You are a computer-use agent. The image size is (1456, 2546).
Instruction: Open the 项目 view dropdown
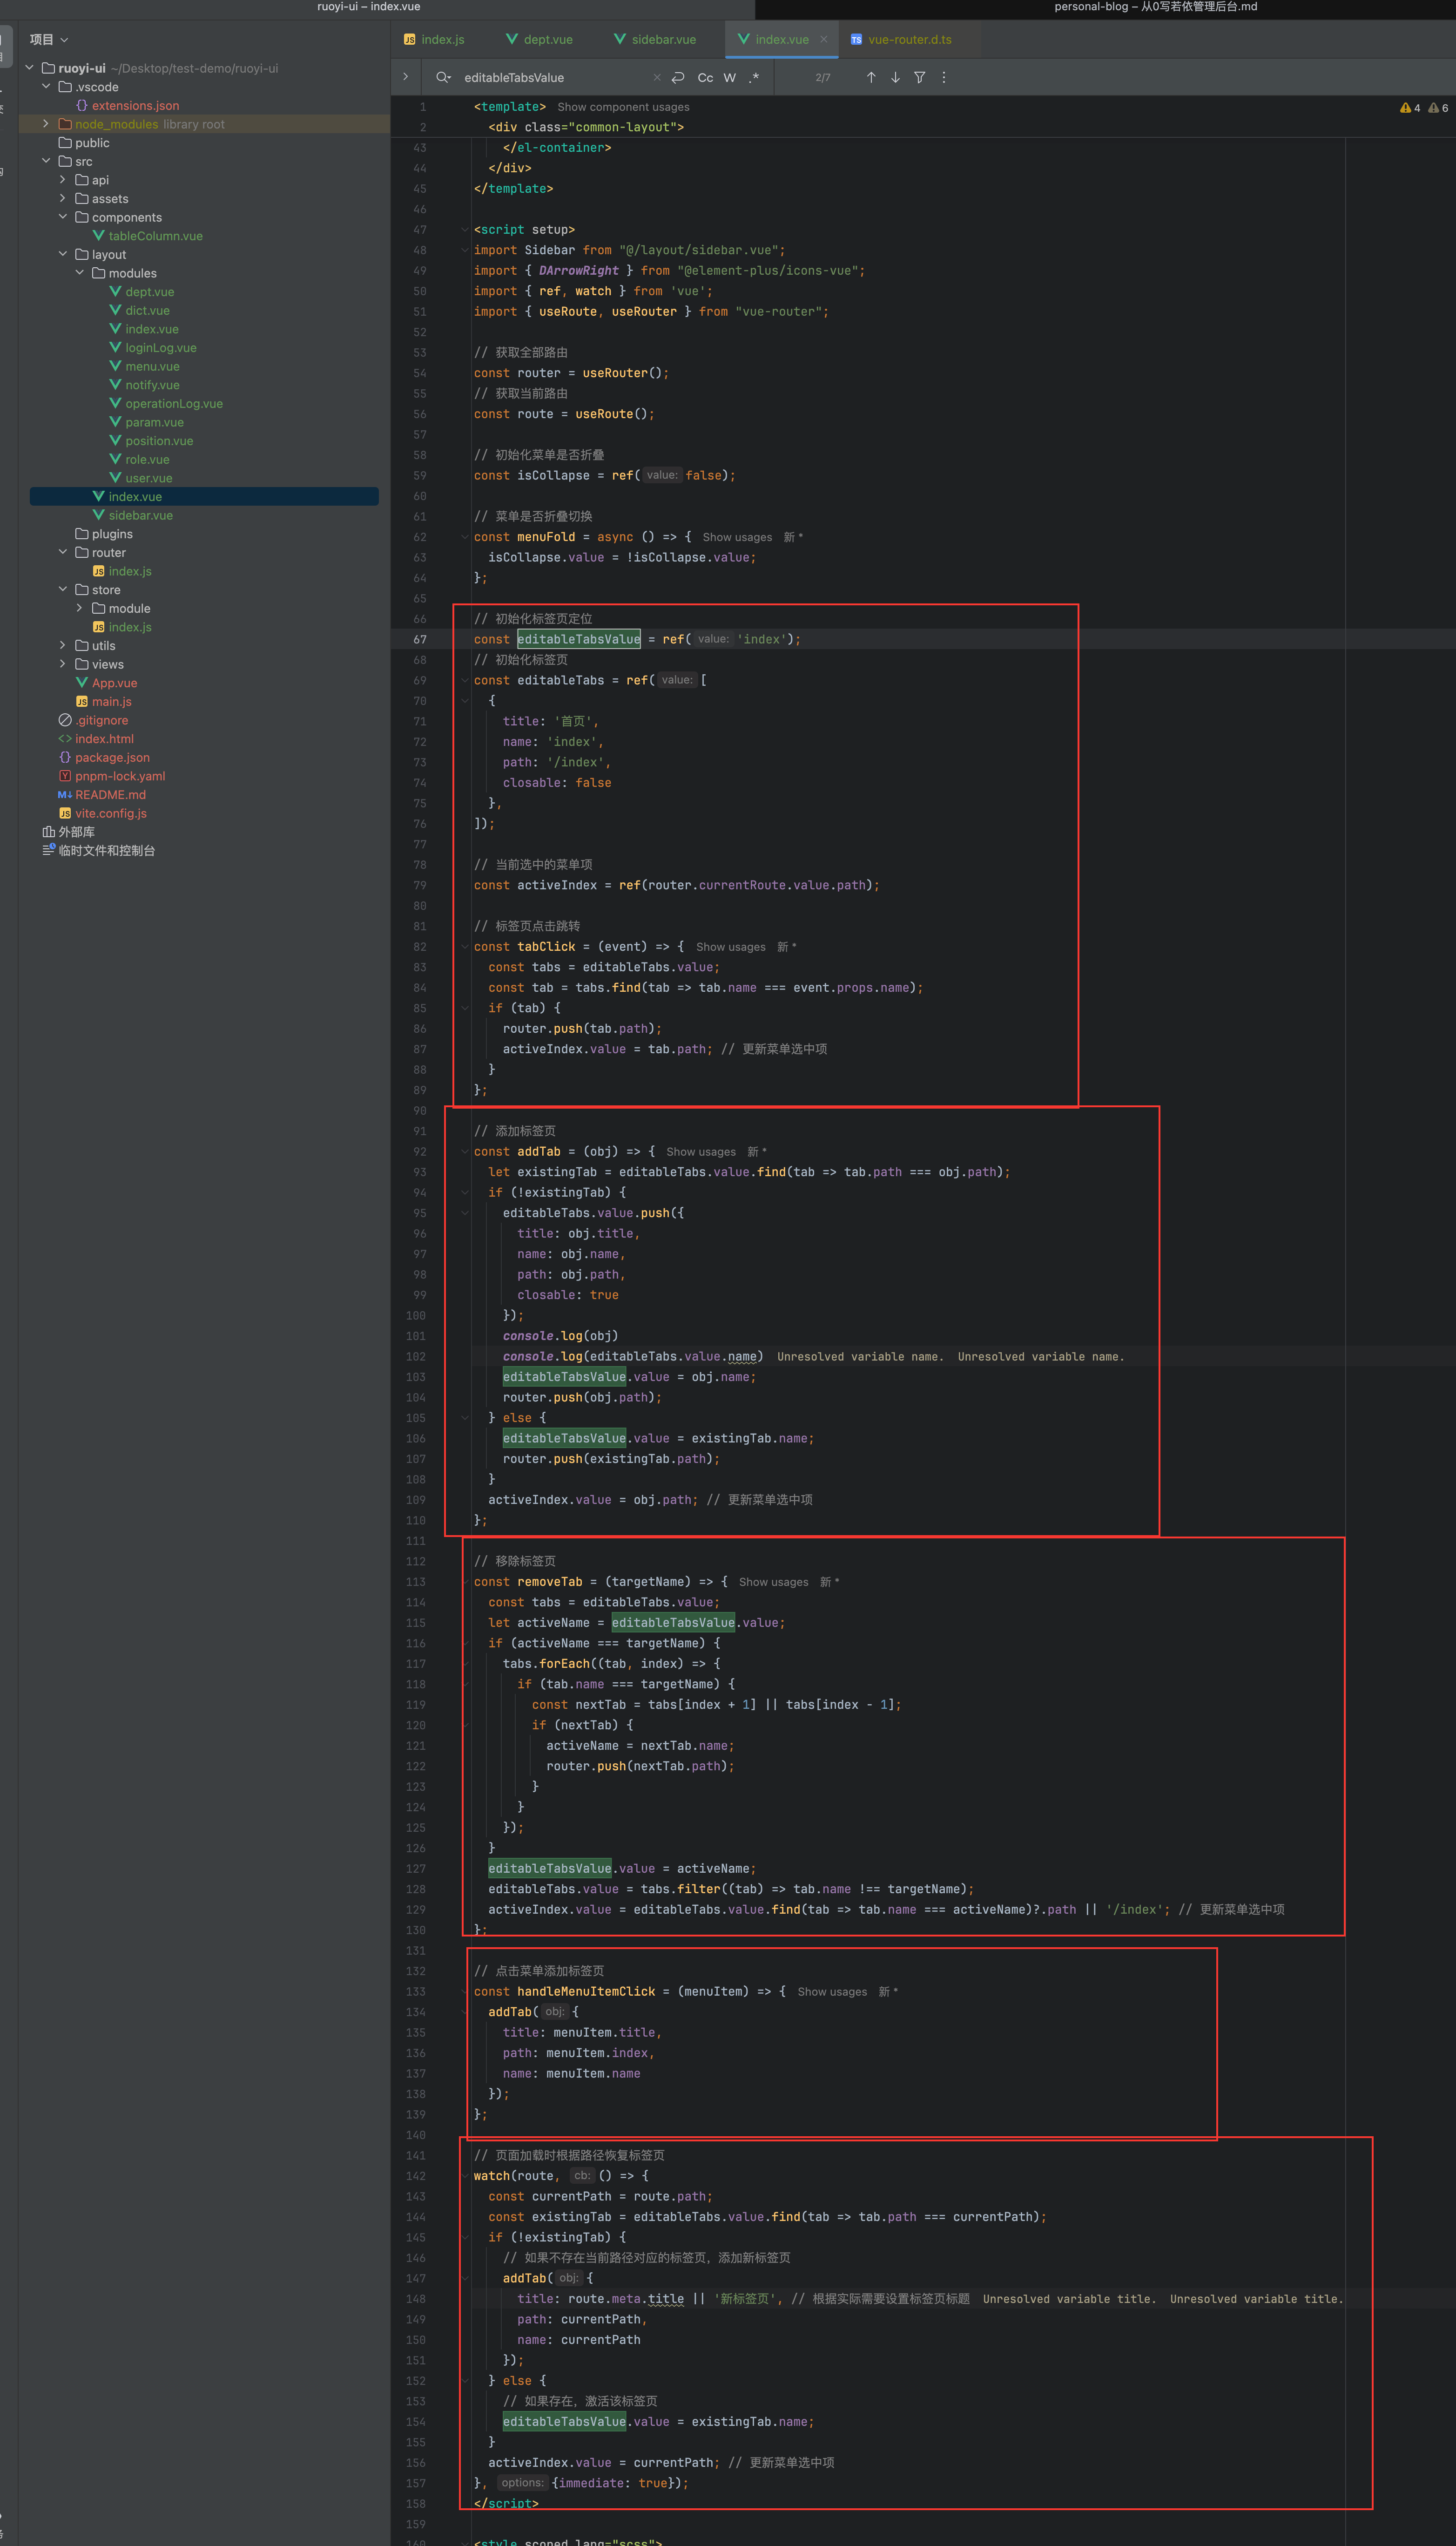point(48,39)
